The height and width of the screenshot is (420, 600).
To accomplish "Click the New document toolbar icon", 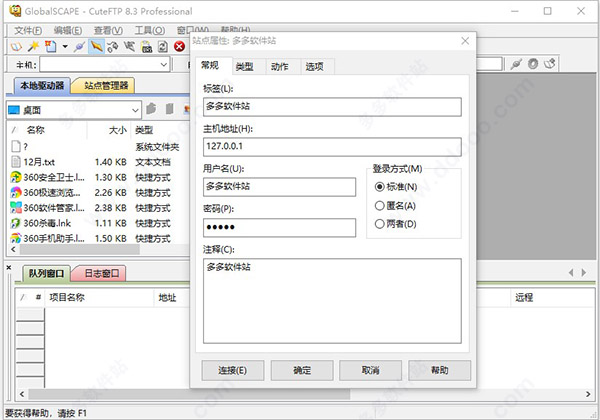I will click(51, 47).
